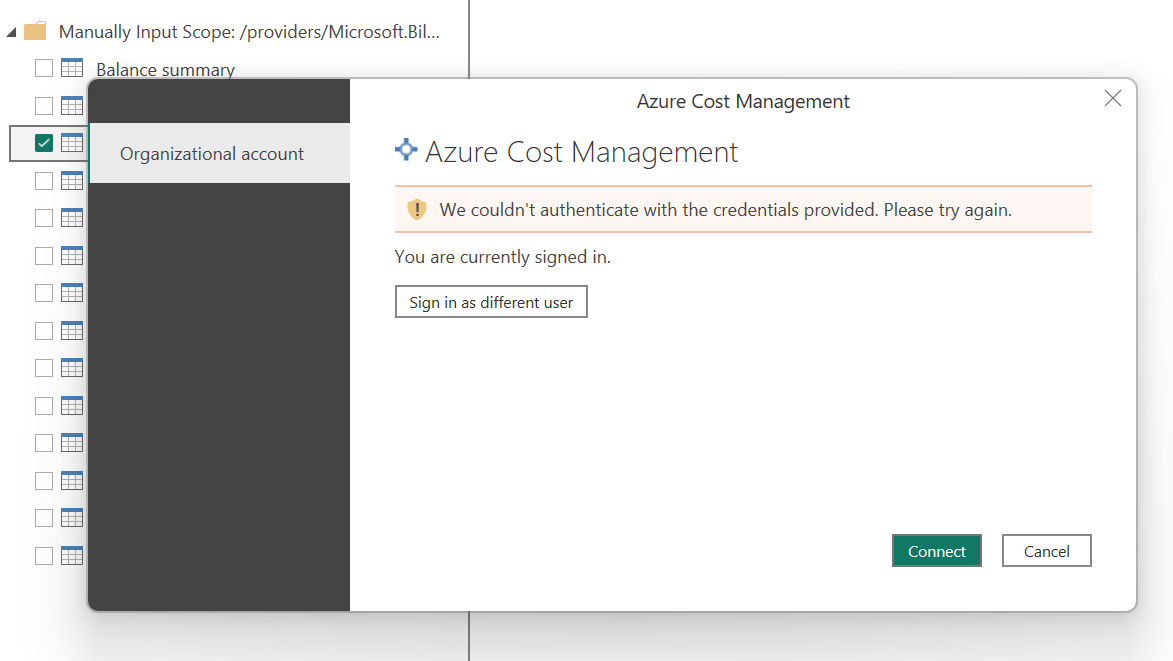The height and width of the screenshot is (661, 1173).
Task: Click the Manually Input Scope tree label
Action: coord(249,32)
